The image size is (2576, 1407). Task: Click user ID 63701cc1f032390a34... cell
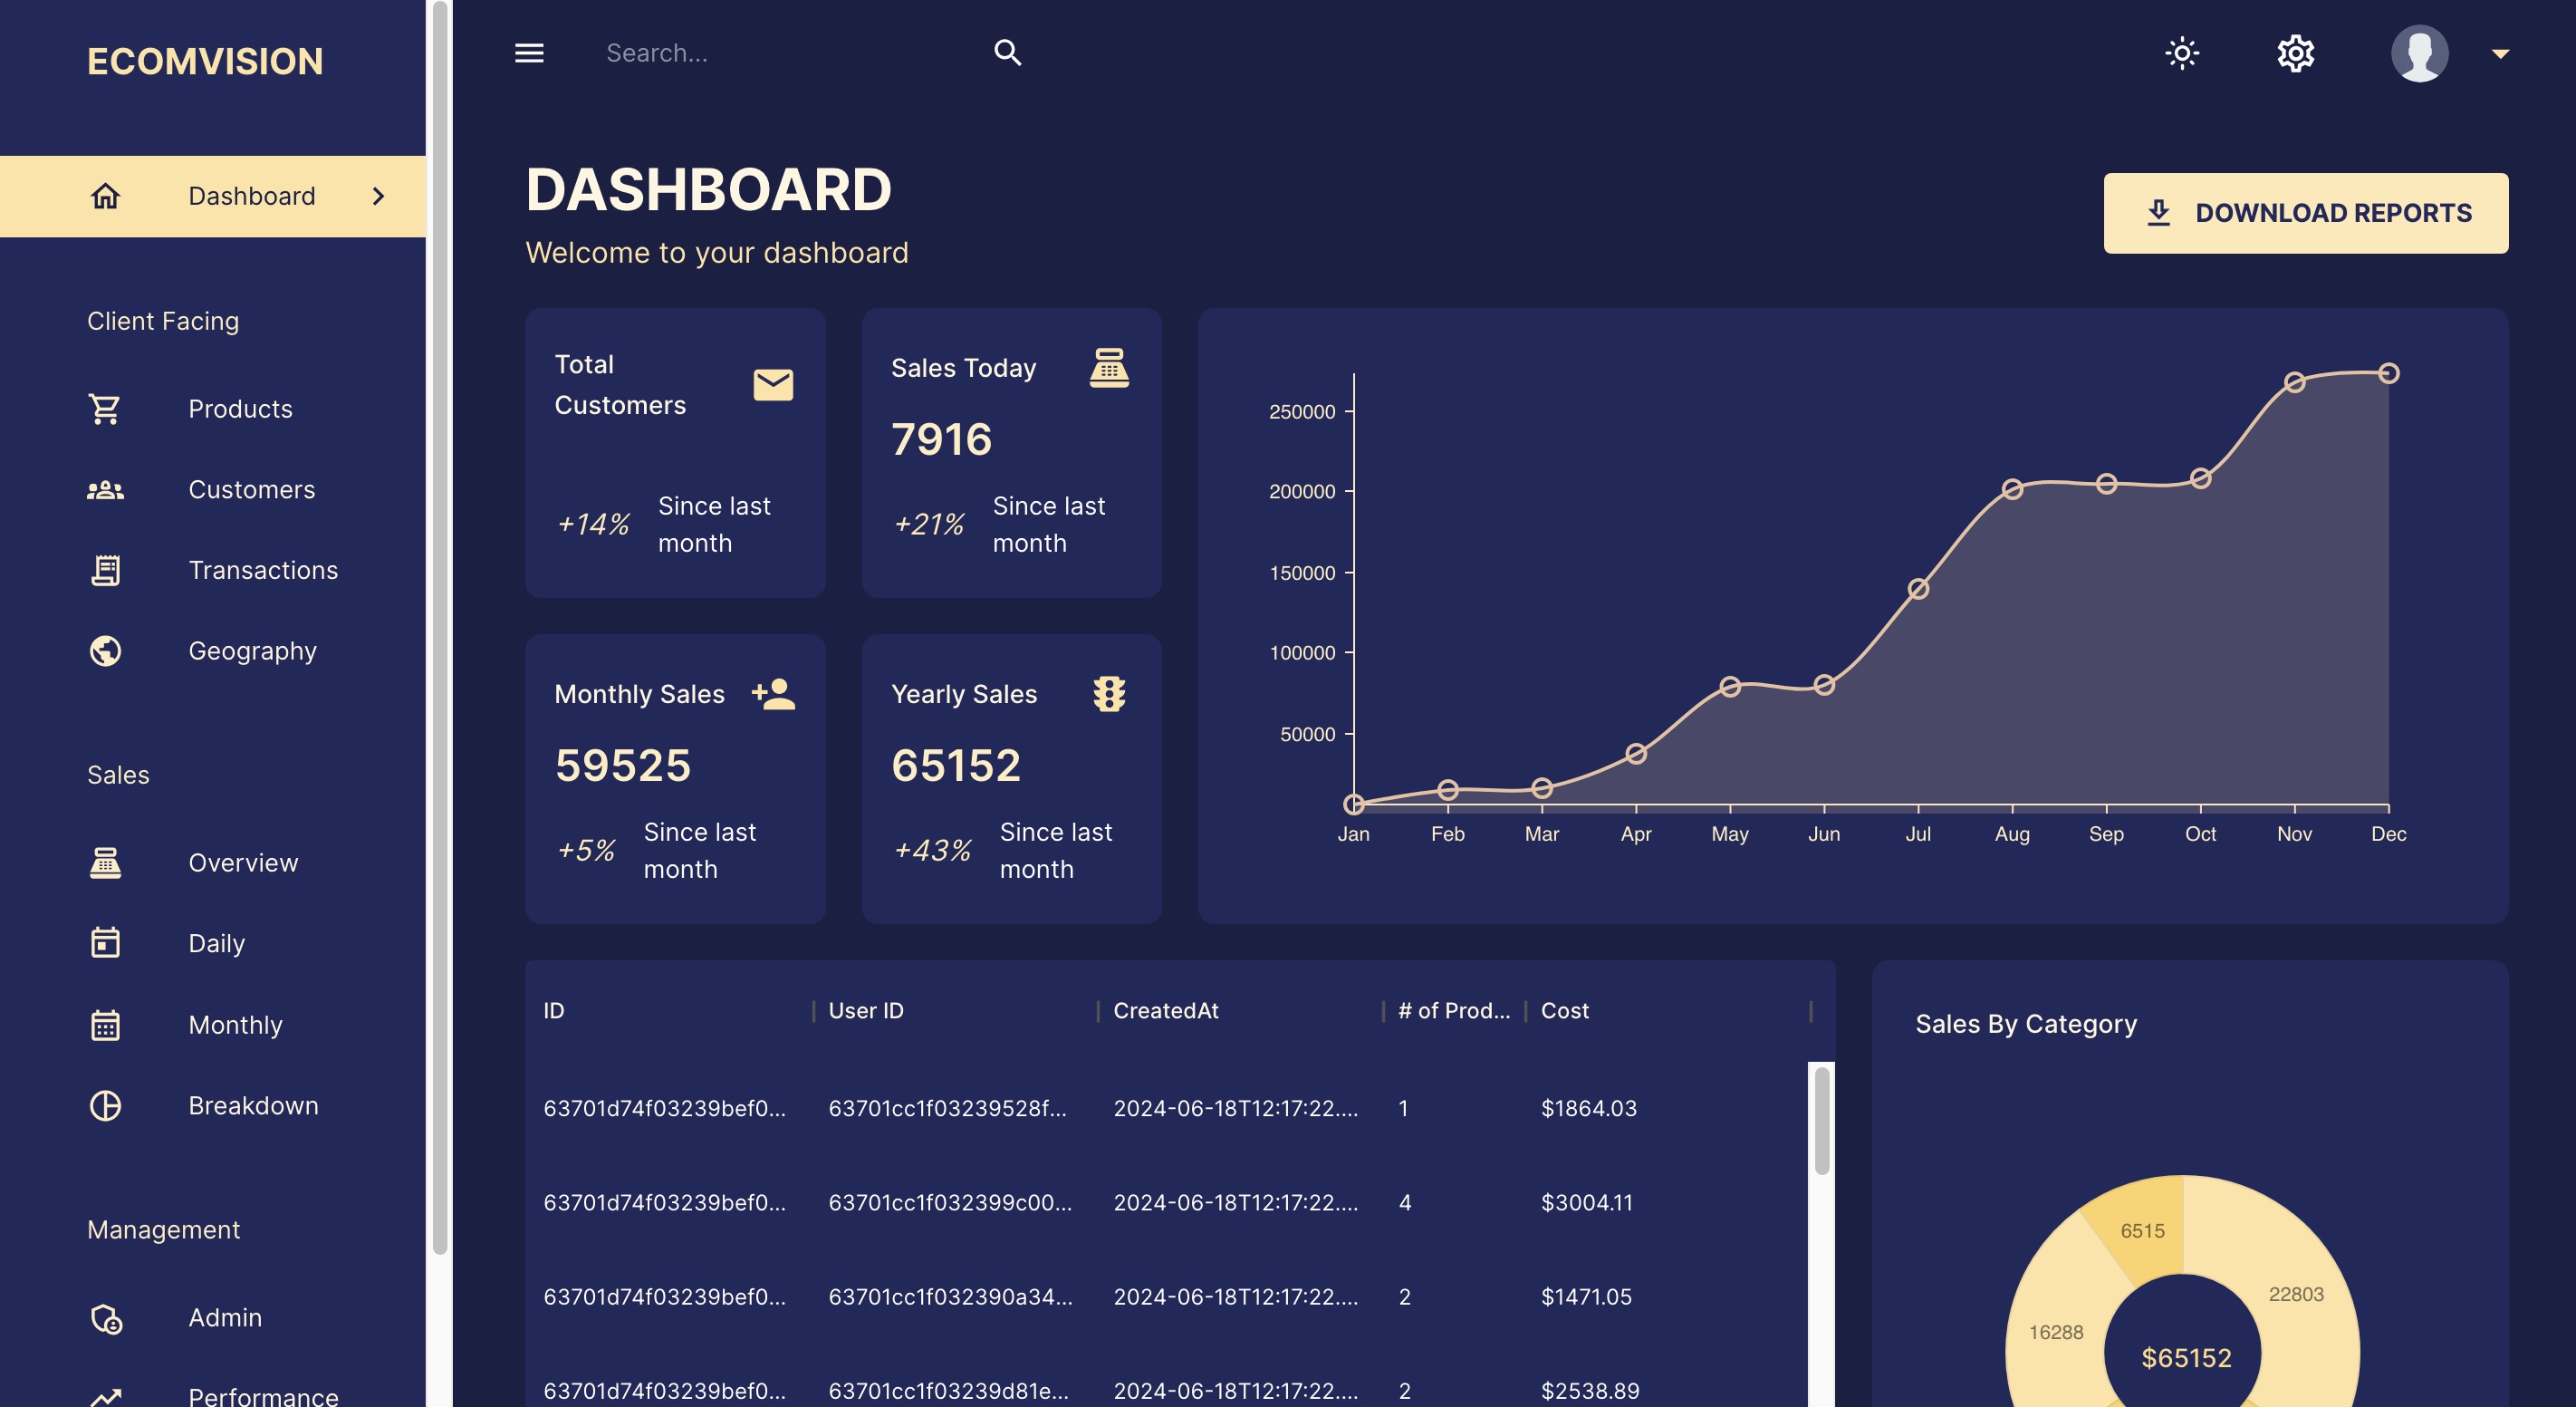click(x=950, y=1297)
